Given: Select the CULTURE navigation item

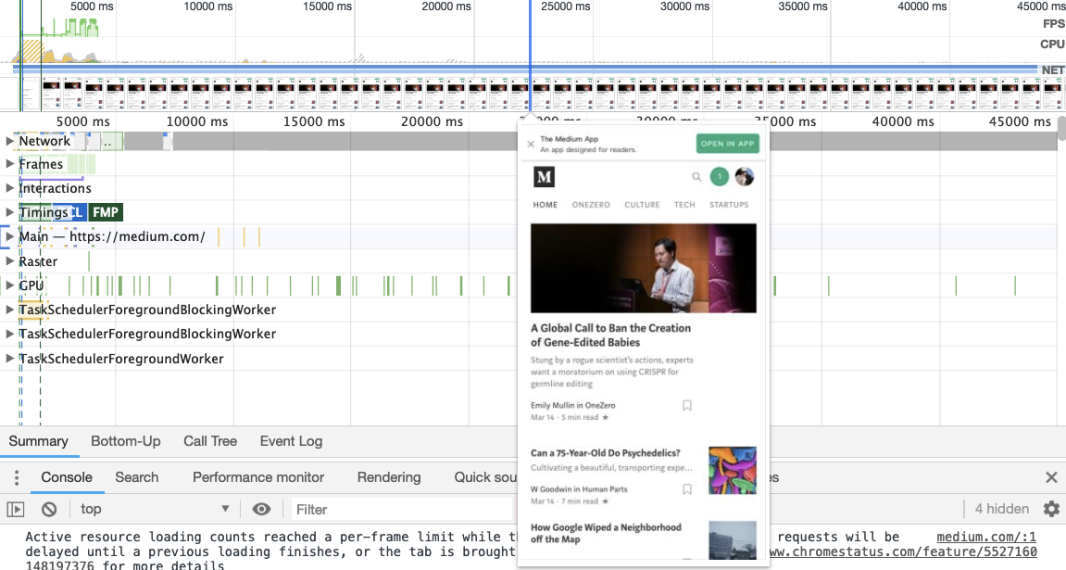Looking at the screenshot, I should pos(642,205).
